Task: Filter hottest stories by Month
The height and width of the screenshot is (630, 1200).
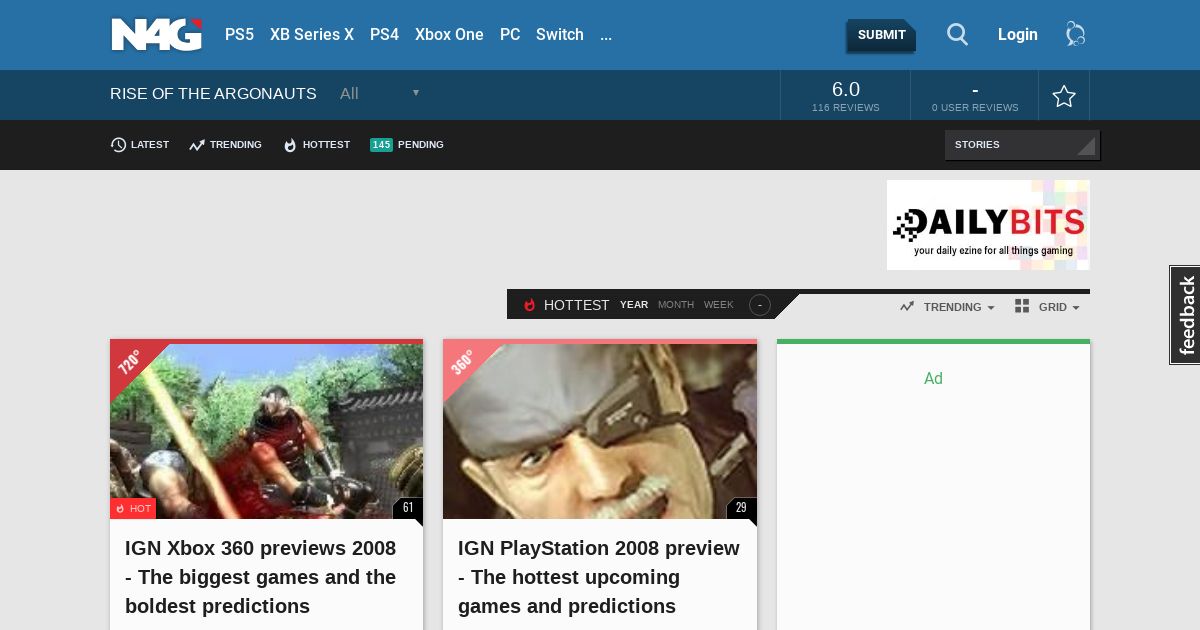Action: coord(676,305)
